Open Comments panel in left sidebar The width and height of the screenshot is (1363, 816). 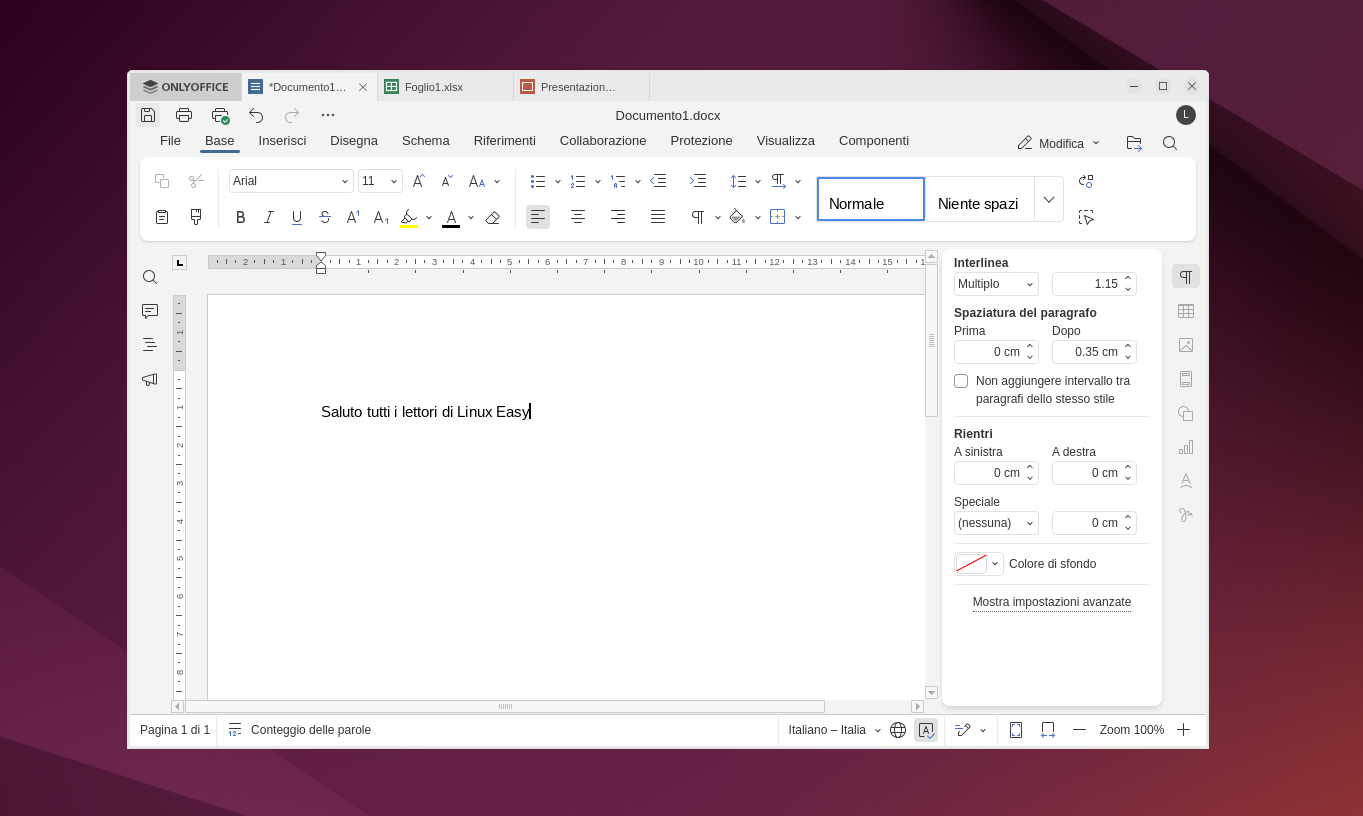[x=150, y=311]
